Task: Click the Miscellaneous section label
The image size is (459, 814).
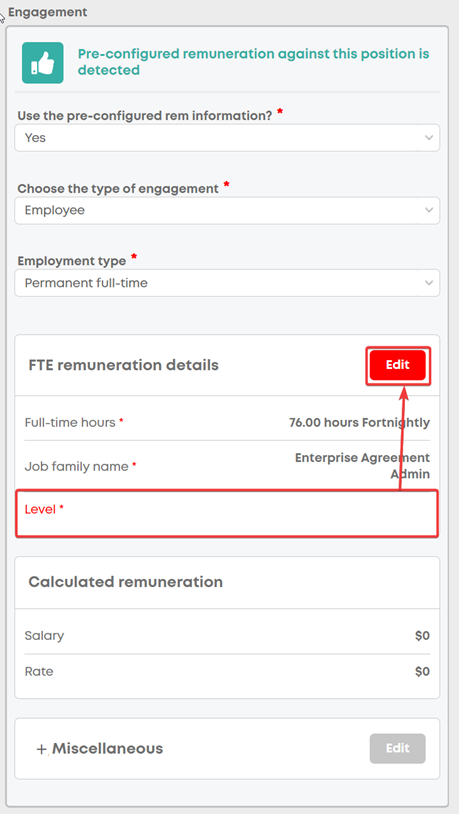Action: pos(107,749)
